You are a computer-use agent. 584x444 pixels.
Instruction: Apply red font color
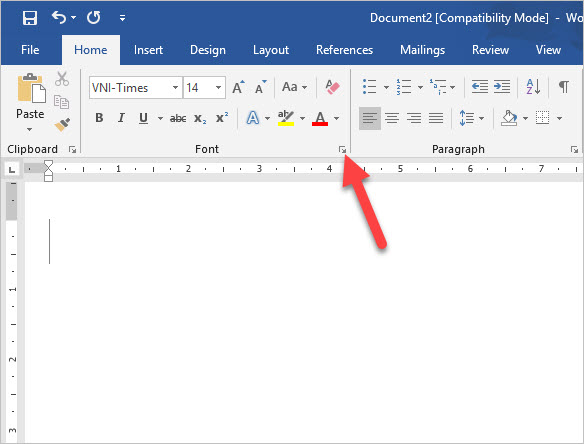(x=320, y=118)
